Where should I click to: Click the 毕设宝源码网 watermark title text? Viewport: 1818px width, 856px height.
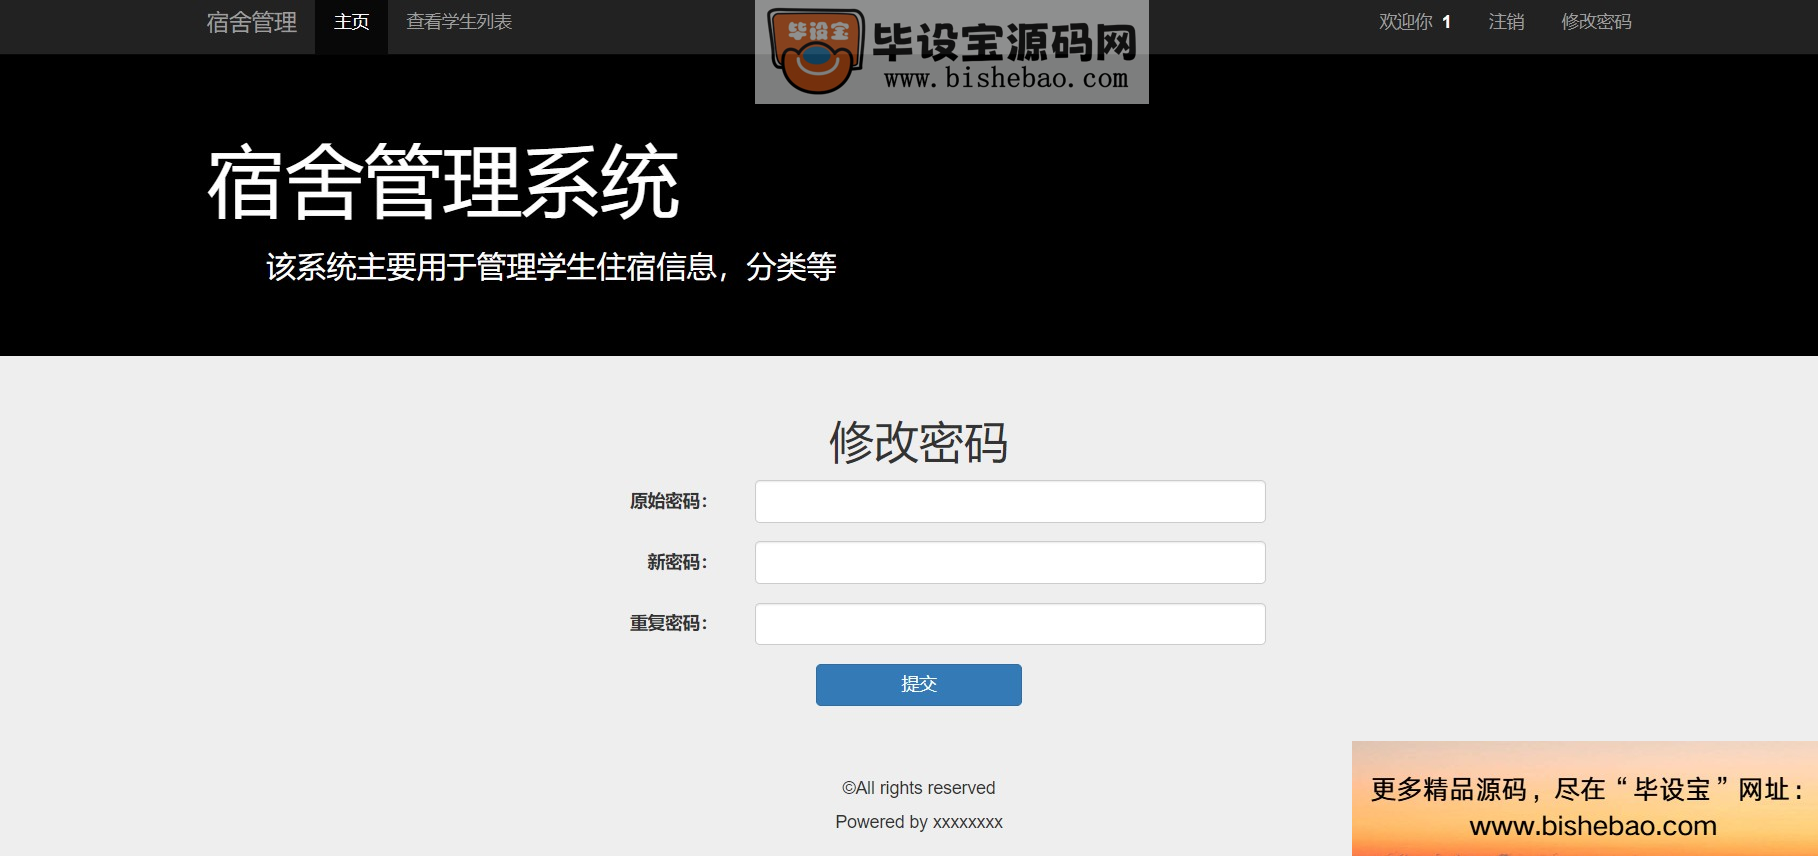(1004, 43)
